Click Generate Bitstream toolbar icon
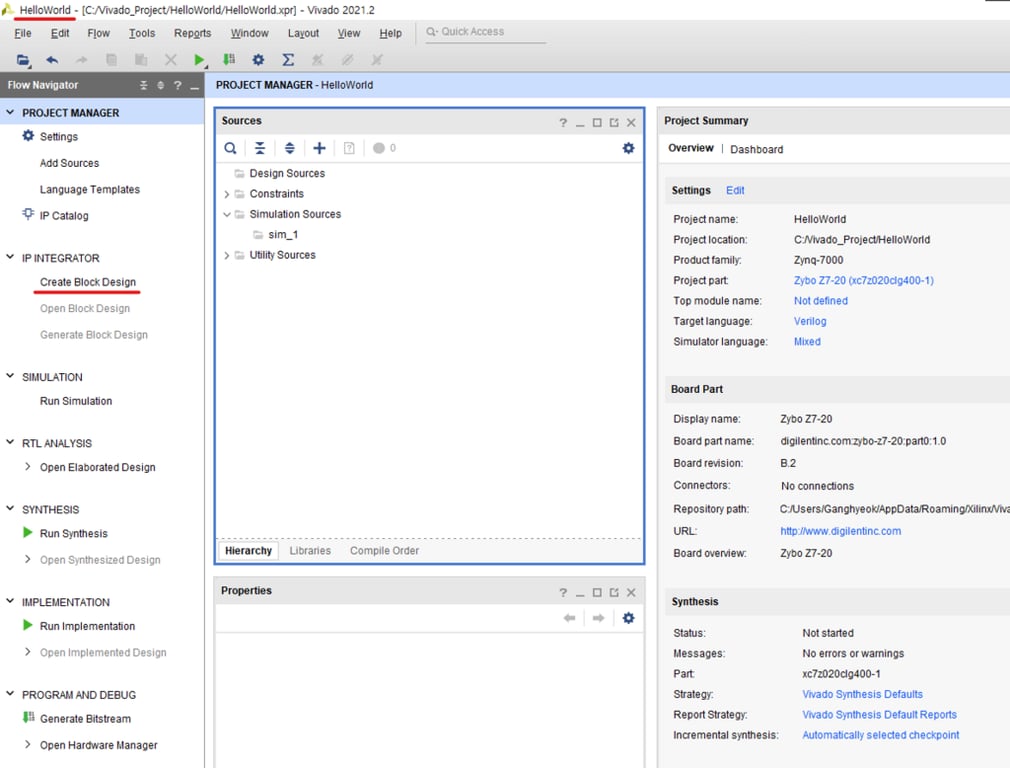The height and width of the screenshot is (768, 1010). [229, 60]
